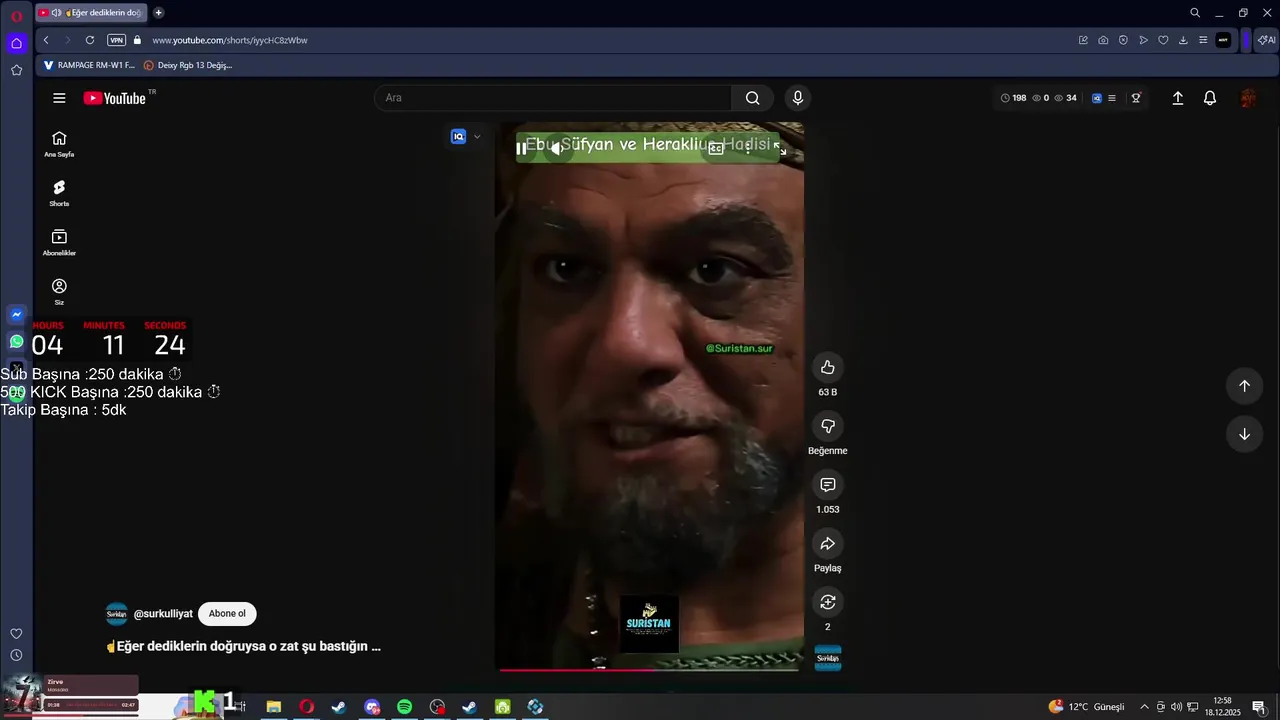Open Opera sidebar home icon
Viewport: 1280px width, 720px height.
pos(16,43)
